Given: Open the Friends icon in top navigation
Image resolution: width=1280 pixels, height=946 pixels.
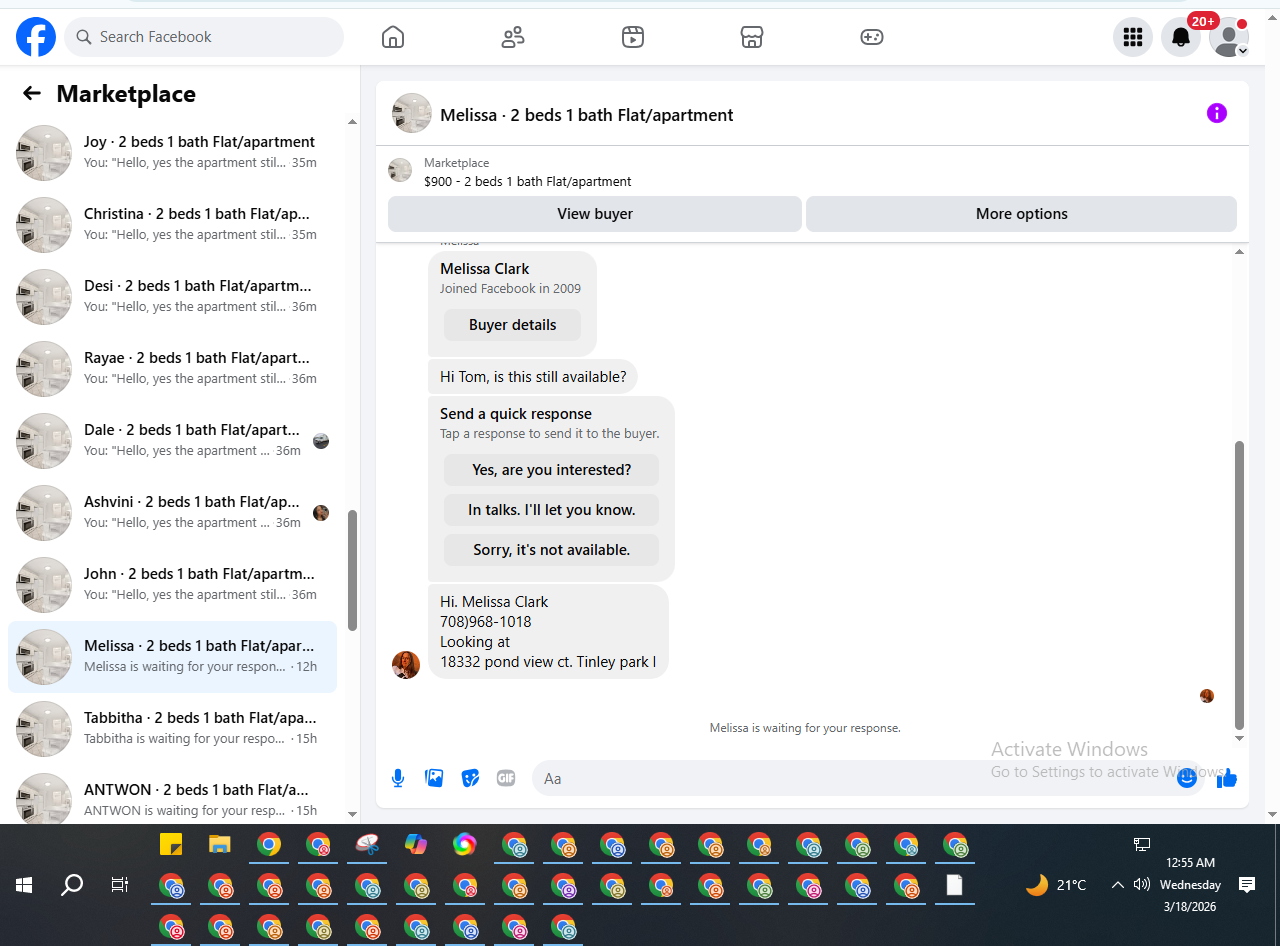Looking at the screenshot, I should tap(513, 37).
